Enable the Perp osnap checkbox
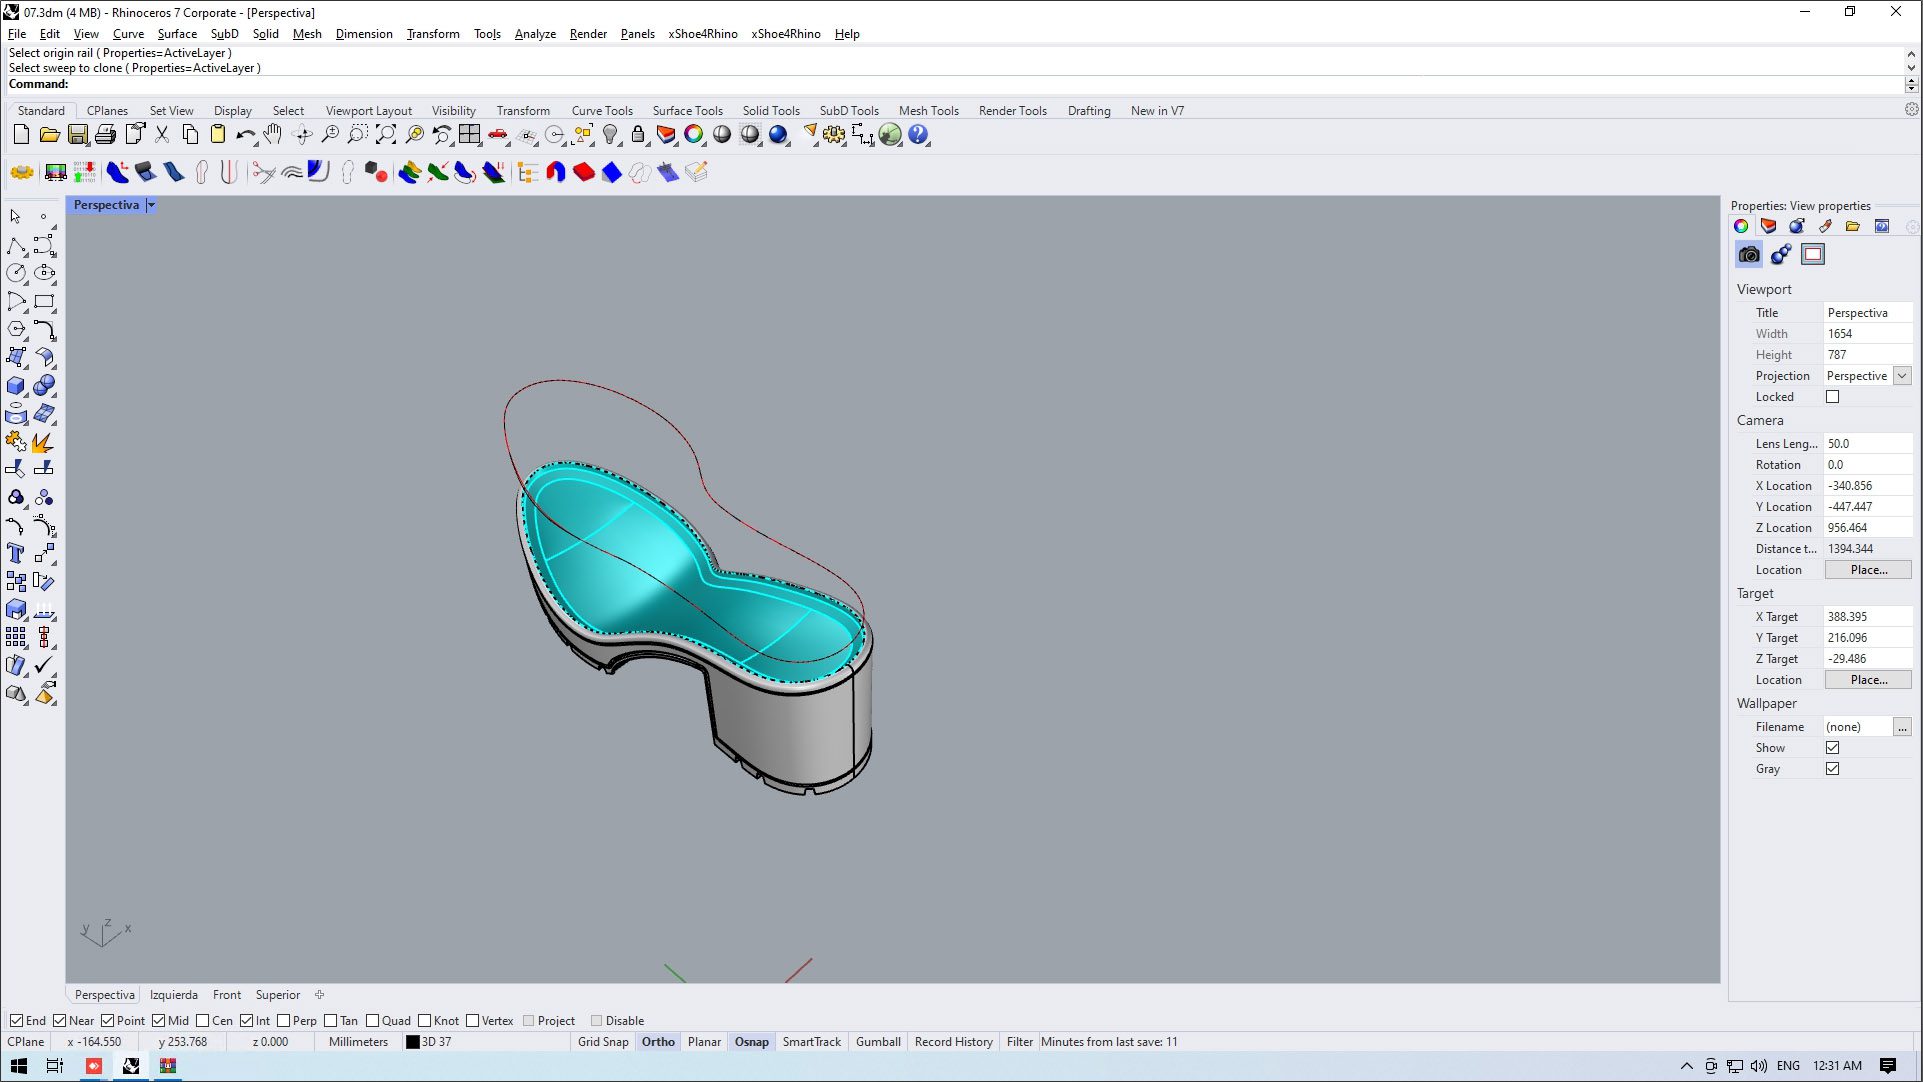The image size is (1923, 1082). pyautogui.click(x=284, y=1020)
